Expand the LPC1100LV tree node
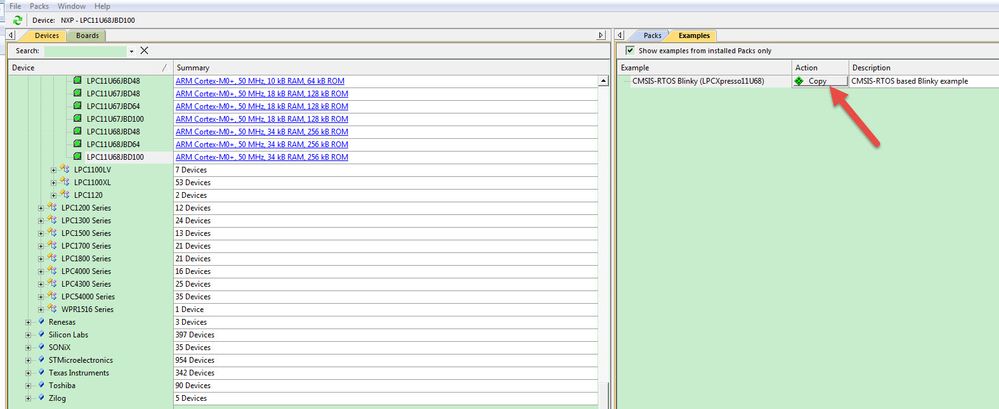This screenshot has width=999, height=409. (x=54, y=170)
